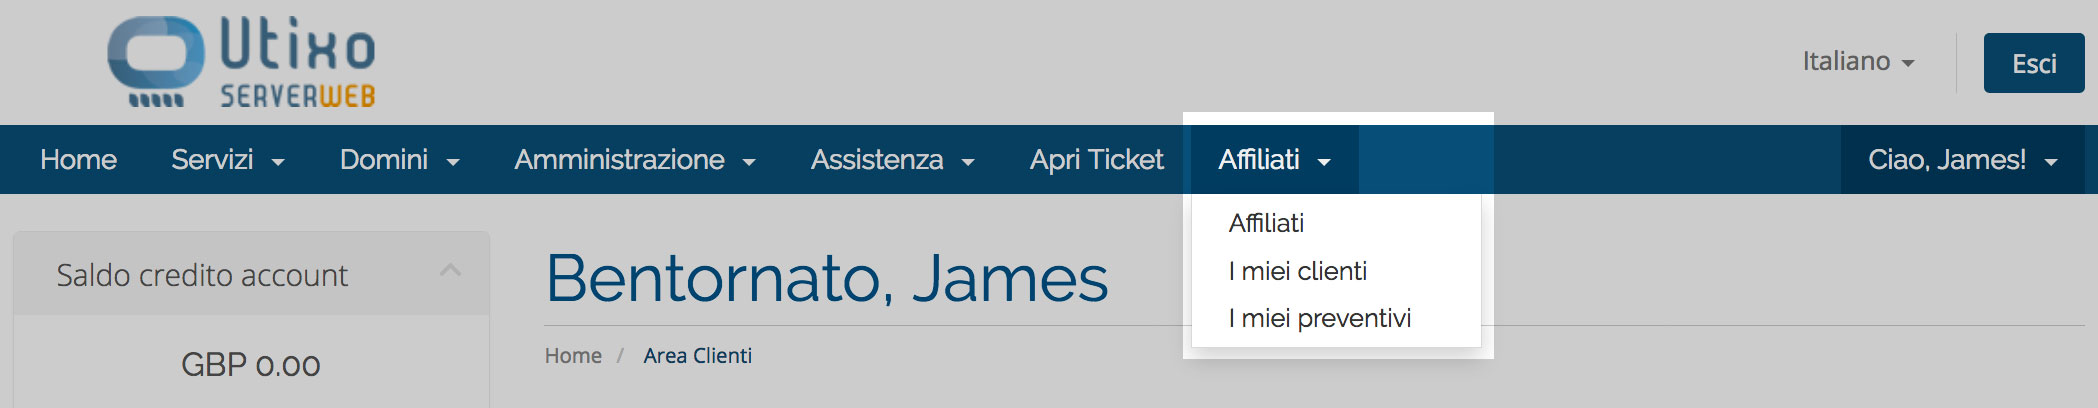Open the Ciao, James! account menu

(1962, 160)
